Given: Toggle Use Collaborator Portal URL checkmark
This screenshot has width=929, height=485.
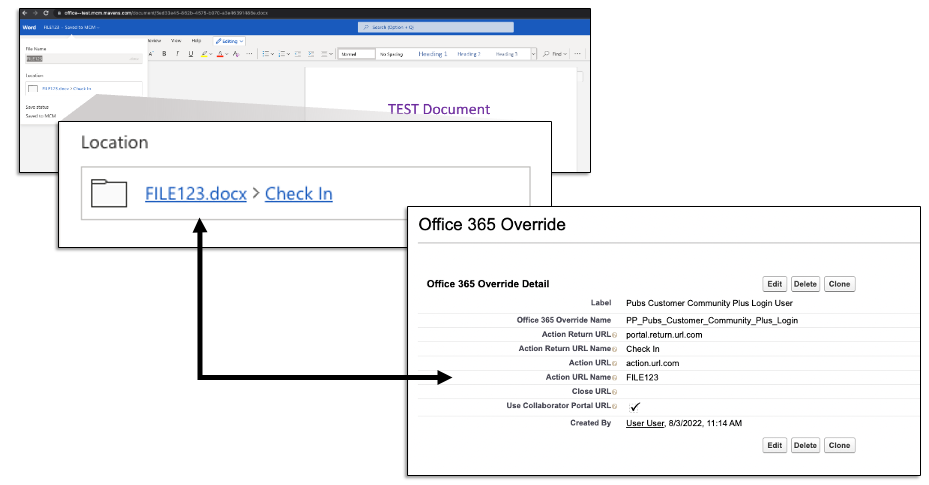Looking at the screenshot, I should coord(634,406).
